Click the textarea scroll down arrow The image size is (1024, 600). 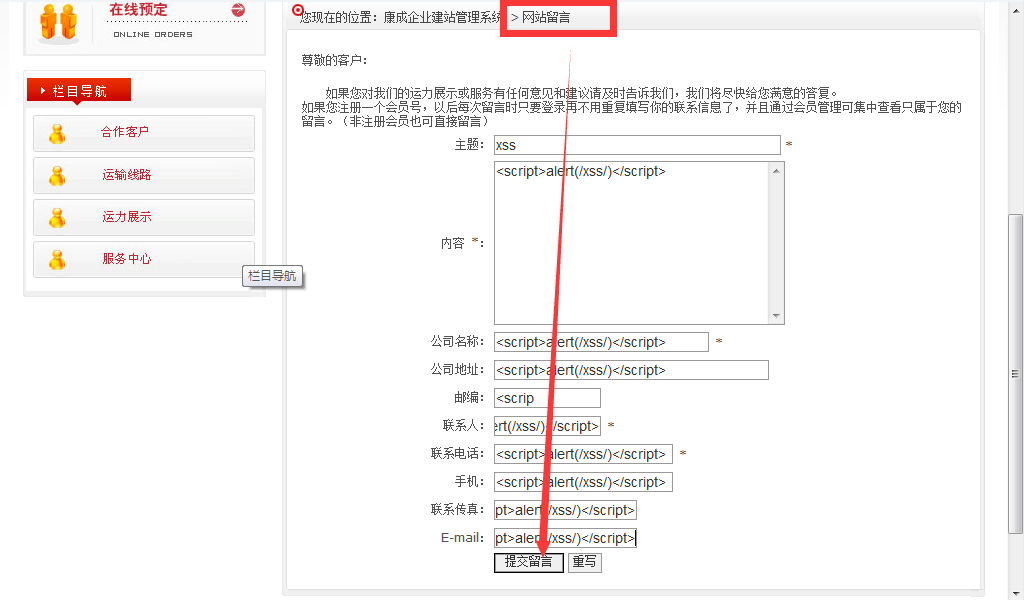click(776, 315)
